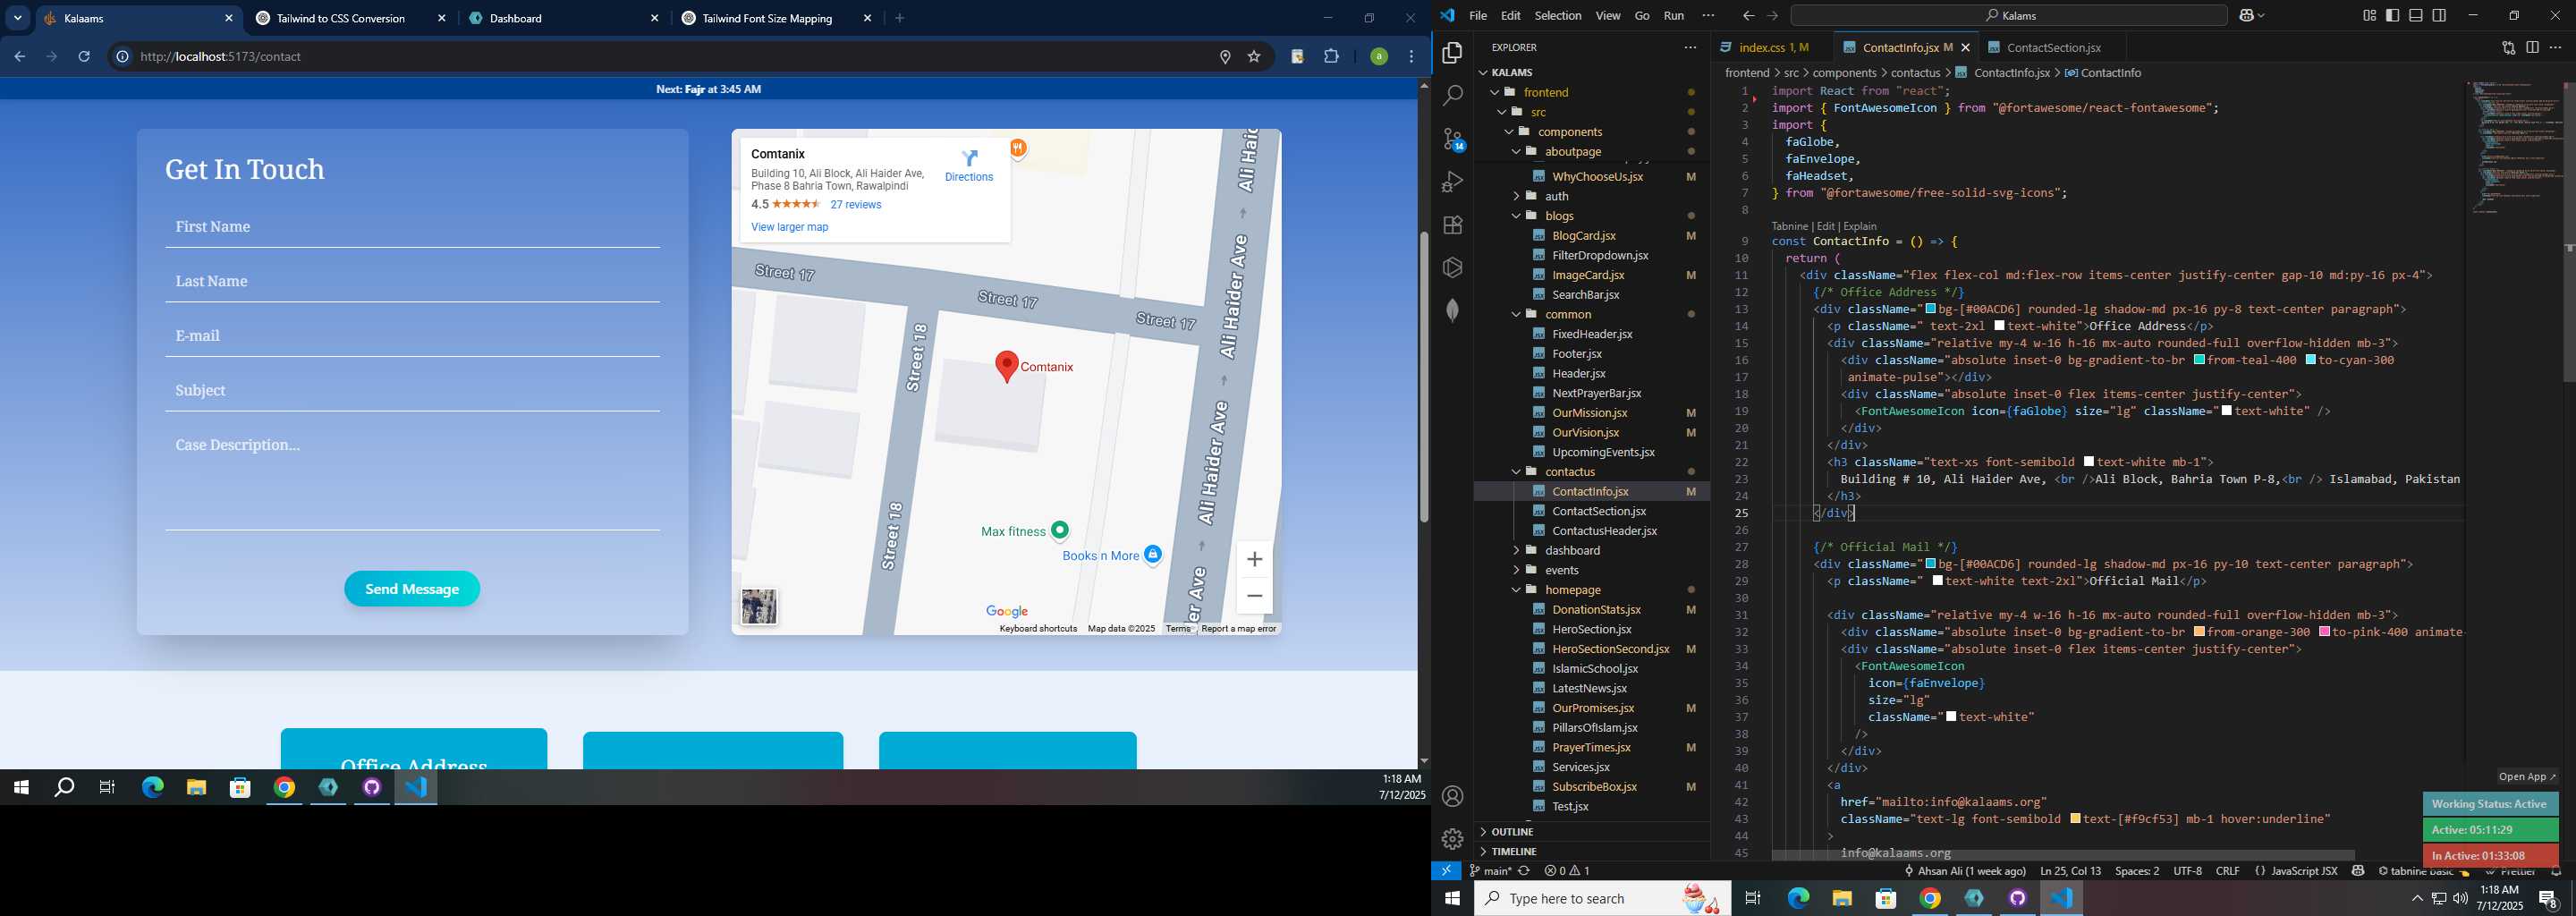Open Chrome three-dot menu
The image size is (2576, 916).
coord(1412,57)
